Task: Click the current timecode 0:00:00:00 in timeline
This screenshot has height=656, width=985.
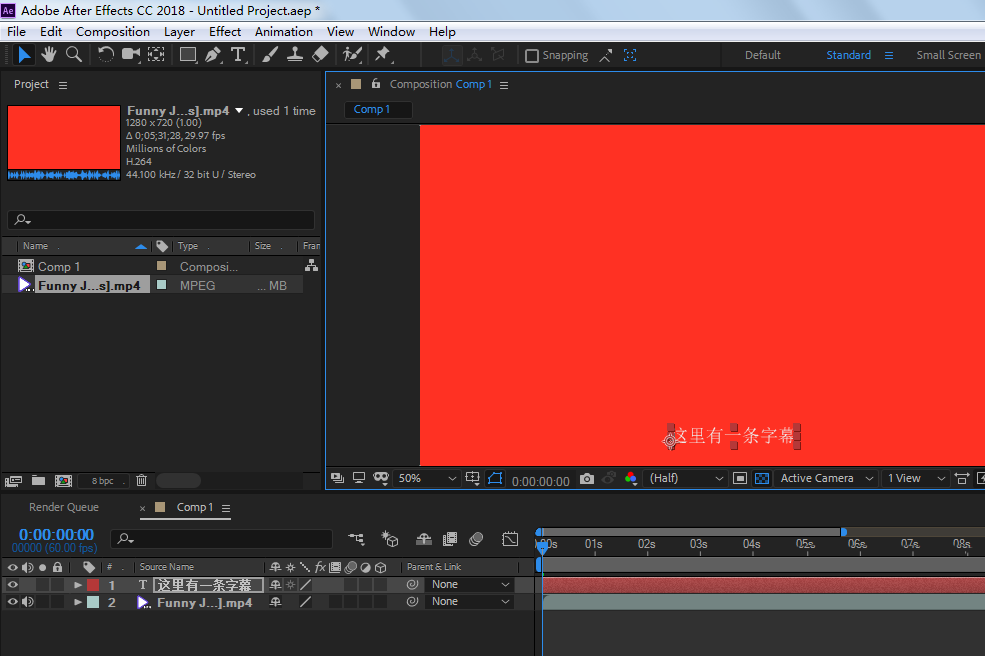Action: coord(57,535)
